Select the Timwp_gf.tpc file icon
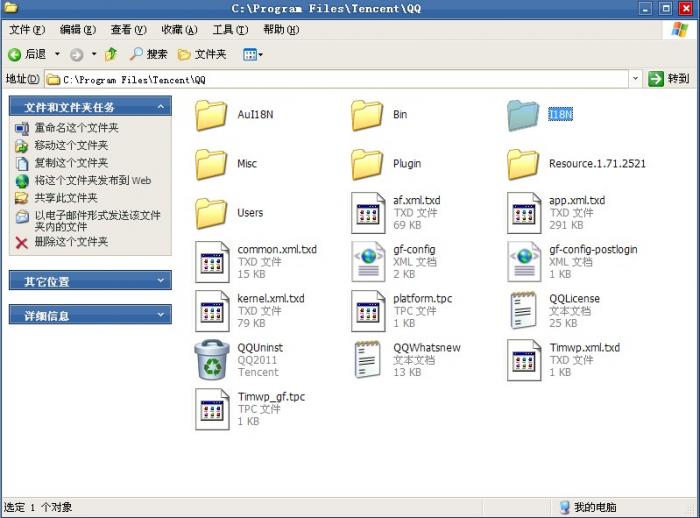Image resolution: width=700 pixels, height=518 pixels. click(212, 409)
